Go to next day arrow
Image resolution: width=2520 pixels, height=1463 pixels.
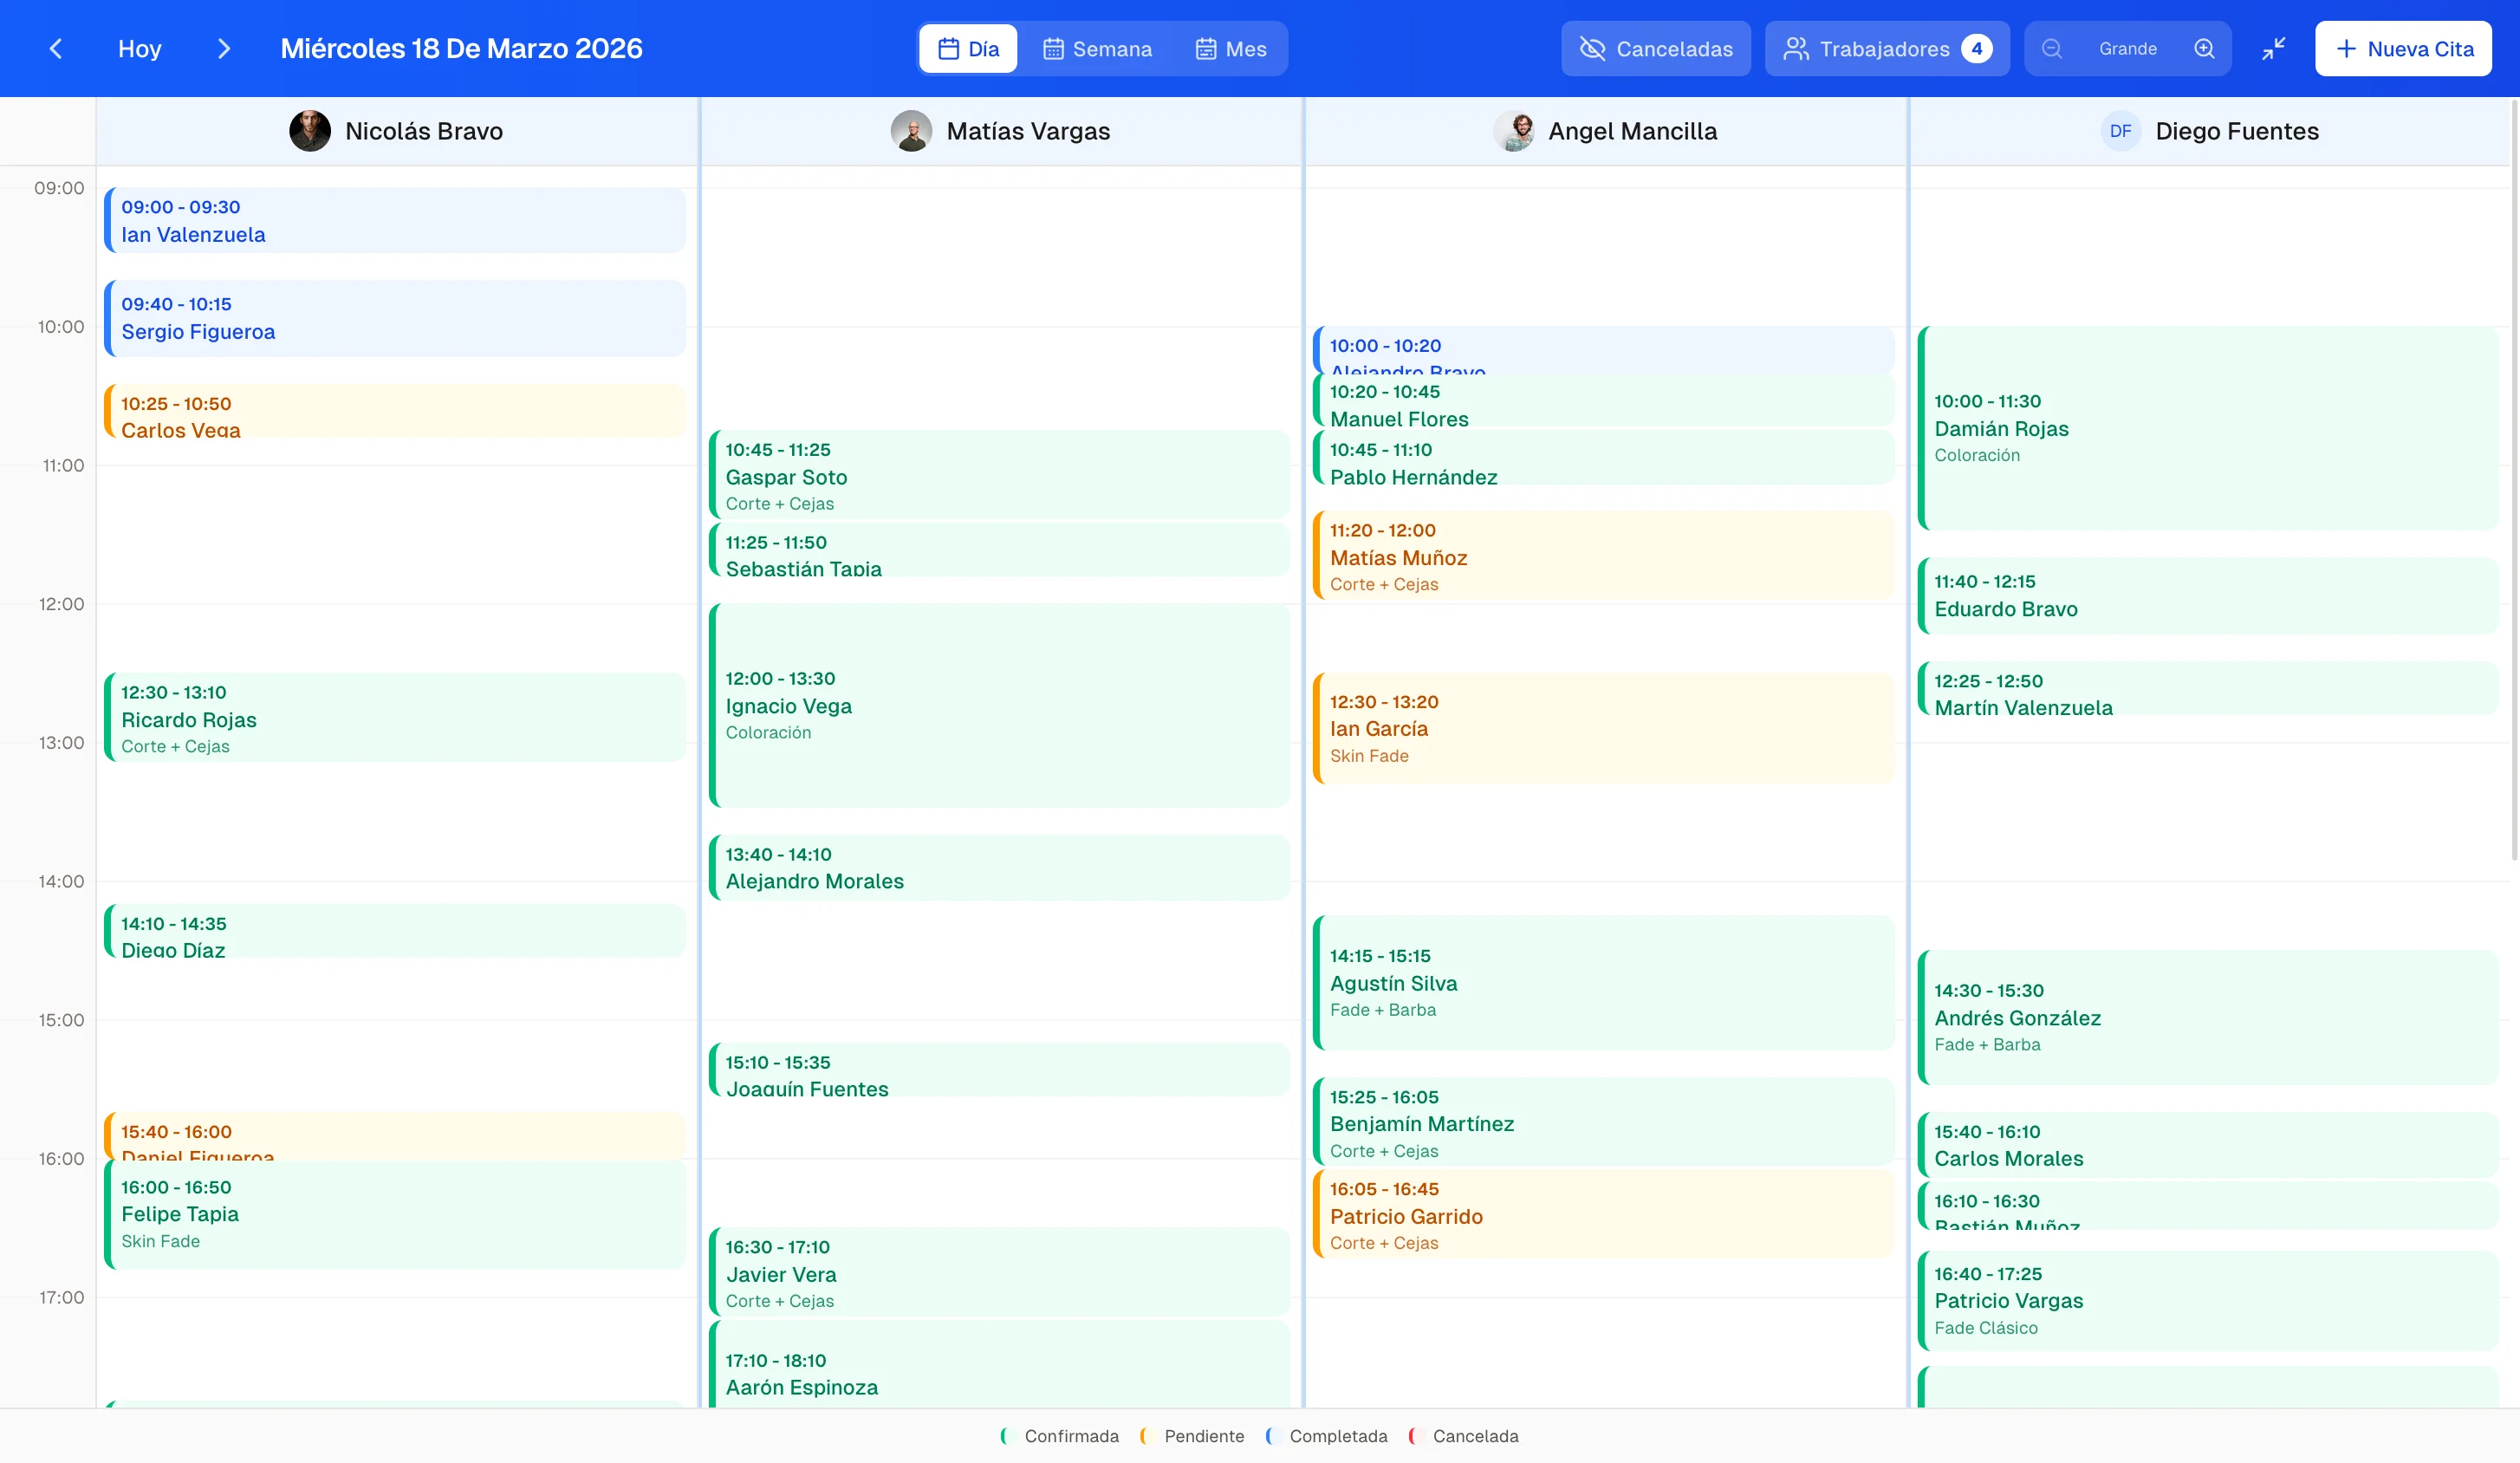point(224,49)
